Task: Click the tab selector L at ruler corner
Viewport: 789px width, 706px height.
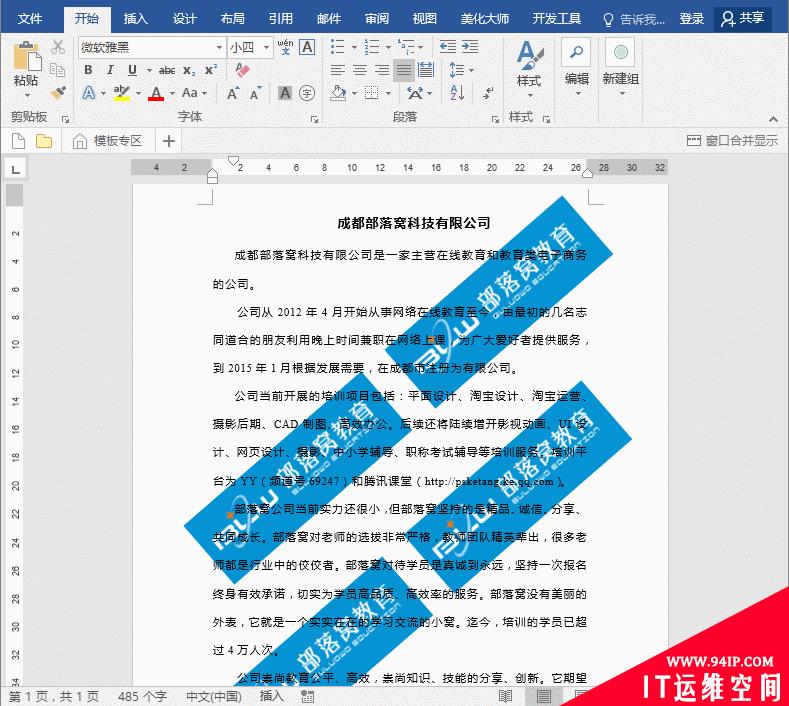Action: click(16, 169)
